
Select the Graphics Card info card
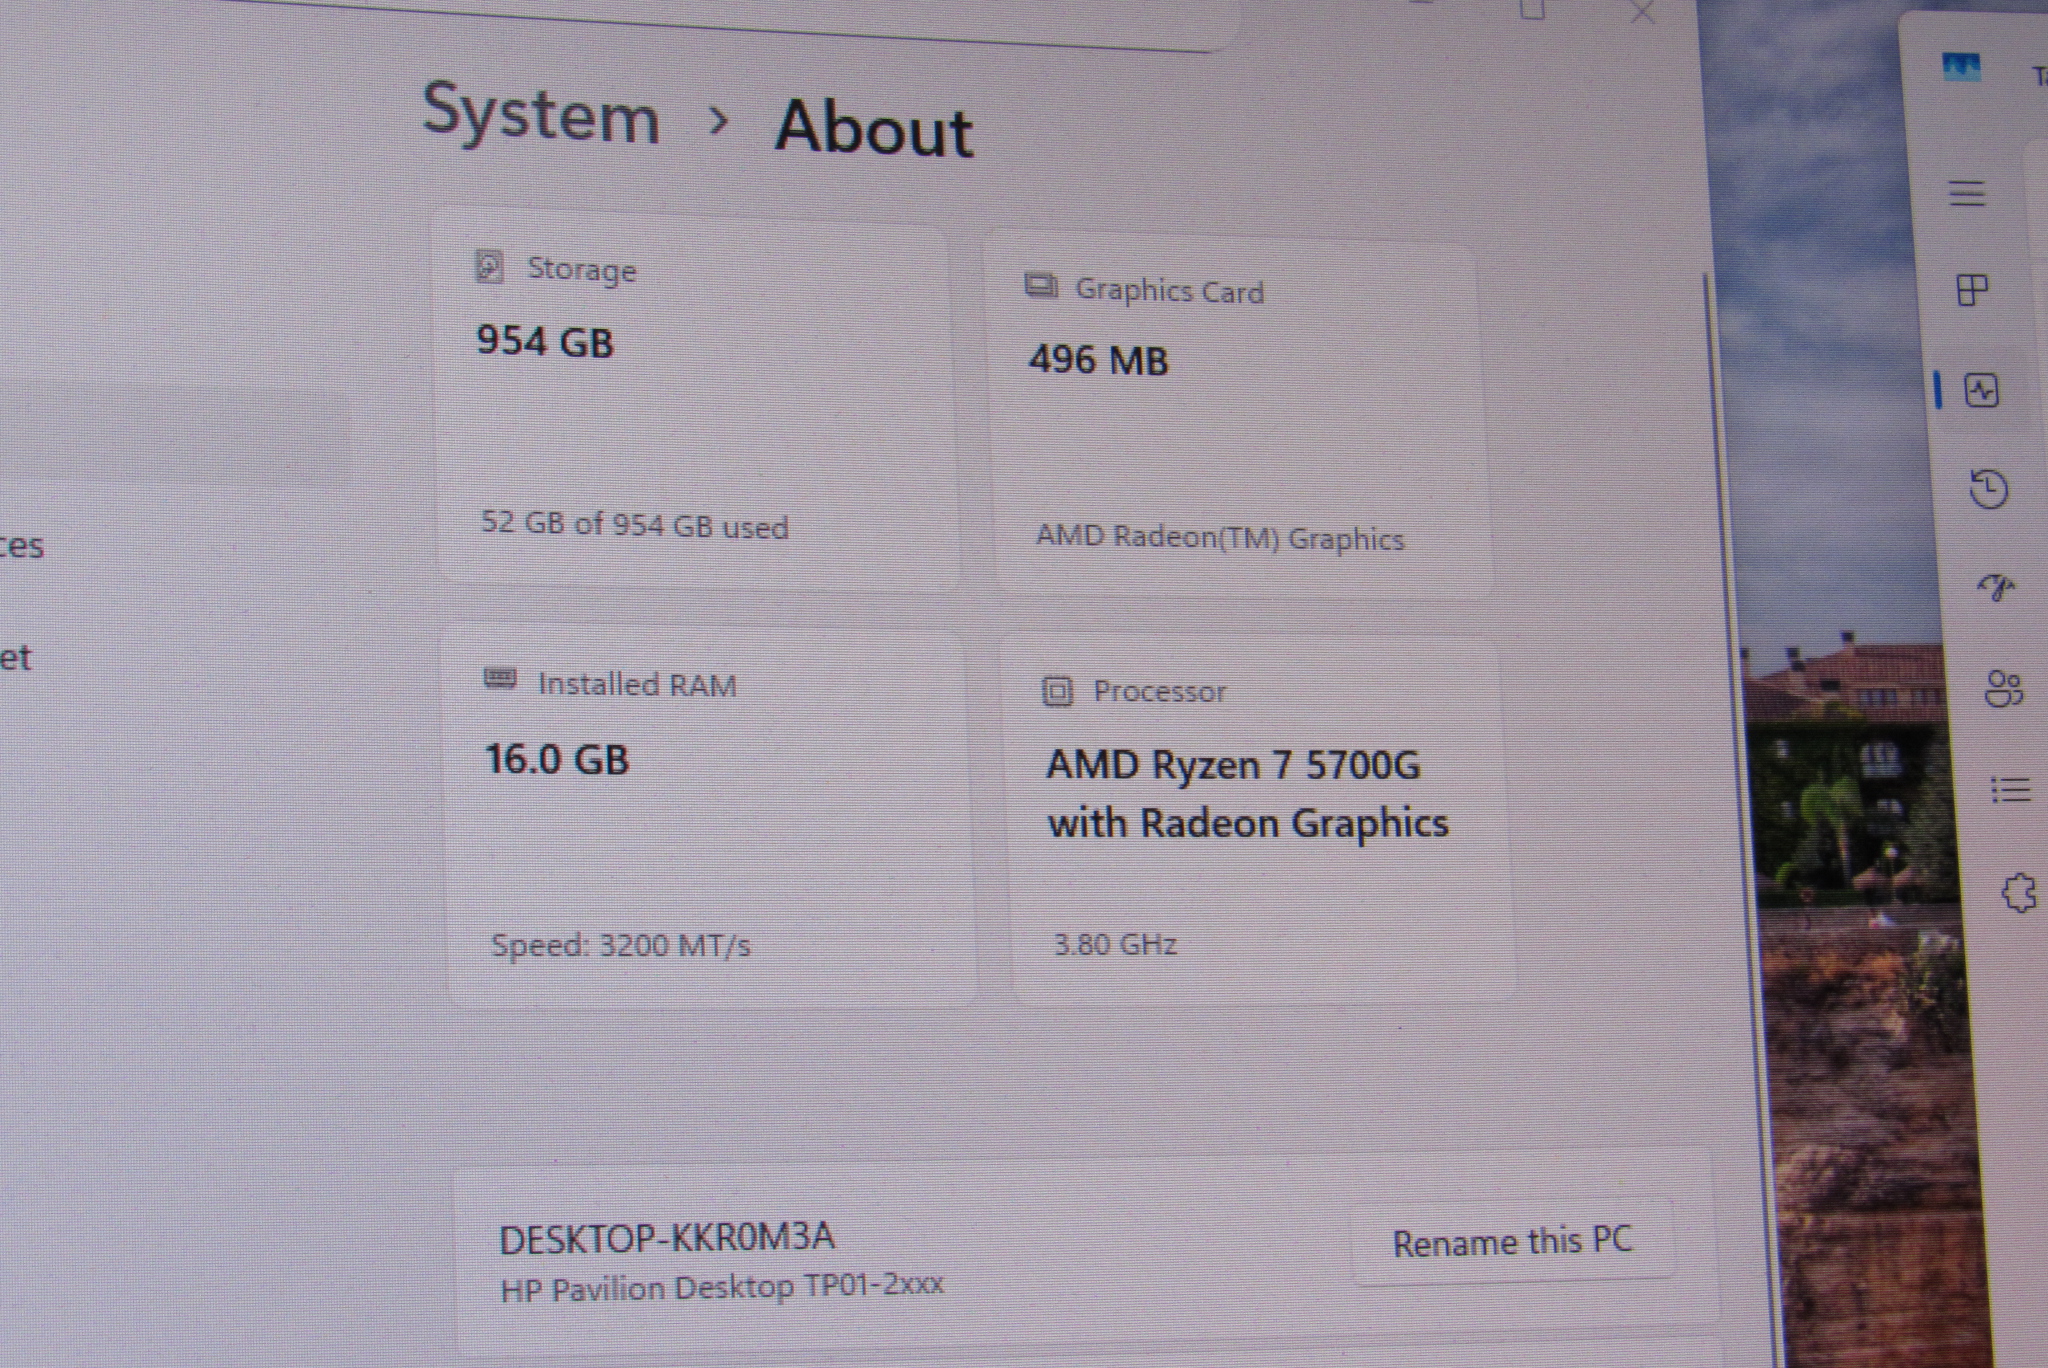coord(1235,415)
